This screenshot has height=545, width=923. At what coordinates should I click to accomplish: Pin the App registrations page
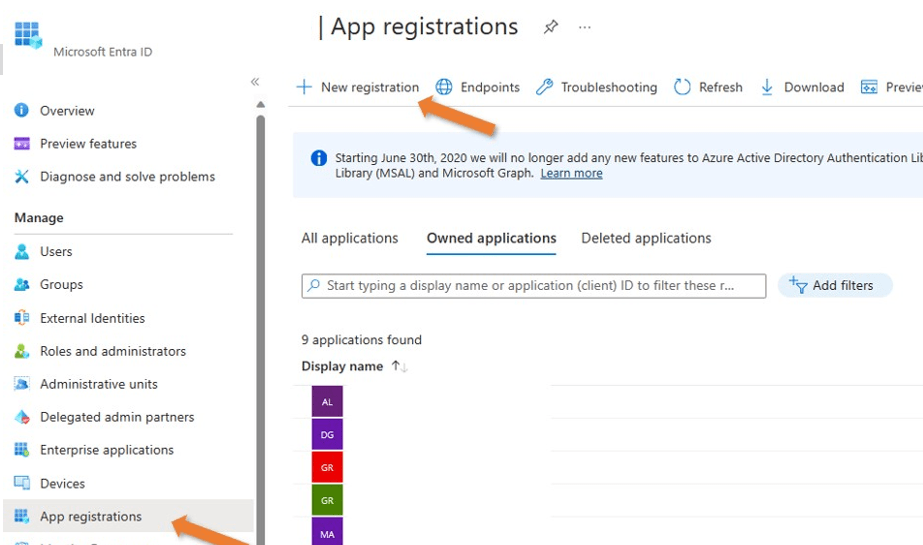coord(550,27)
